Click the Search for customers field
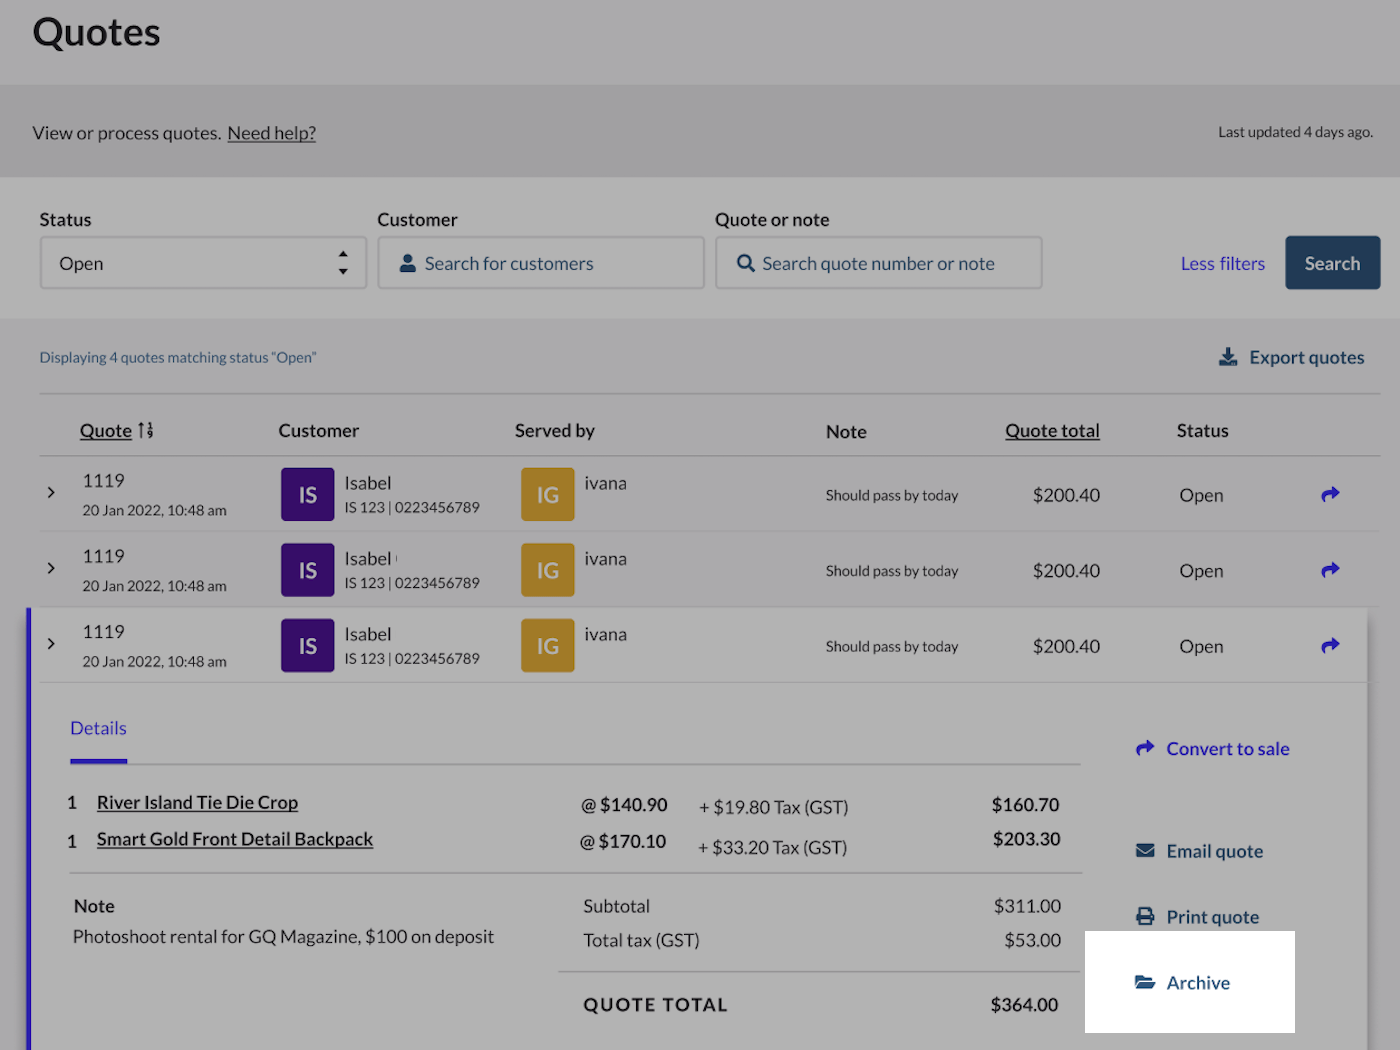Viewport: 1400px width, 1050px height. coord(541,263)
